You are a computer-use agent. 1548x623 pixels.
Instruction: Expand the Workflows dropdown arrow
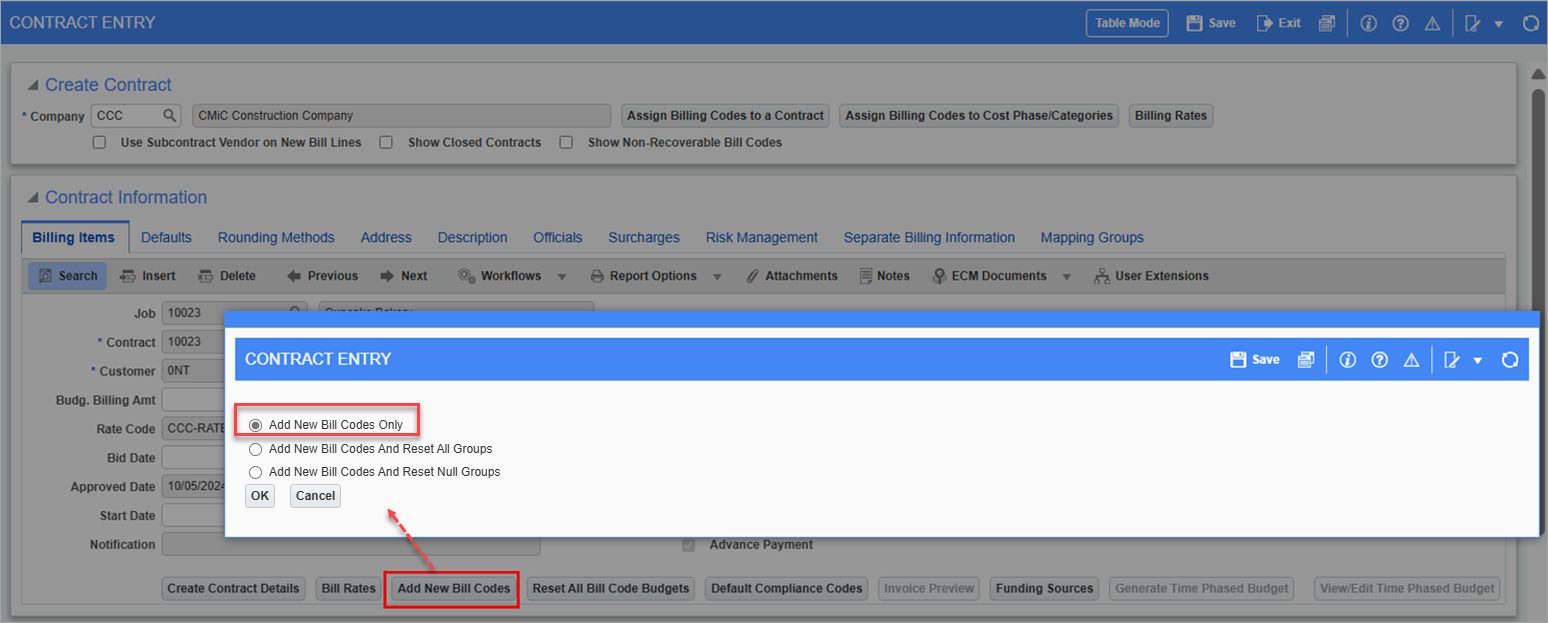(x=562, y=277)
